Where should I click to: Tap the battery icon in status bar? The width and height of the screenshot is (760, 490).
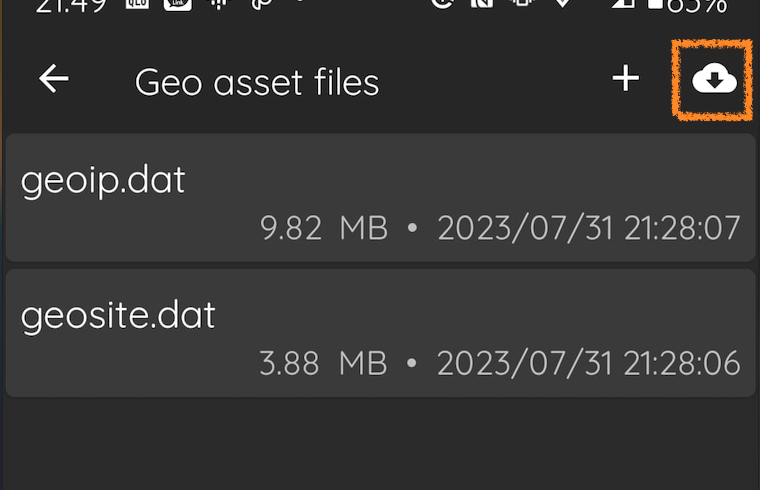[655, 4]
